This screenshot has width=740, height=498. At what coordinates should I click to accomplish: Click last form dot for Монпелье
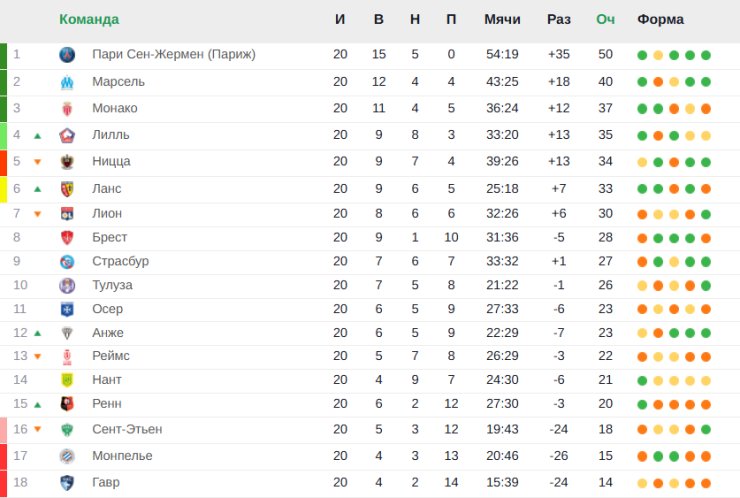(706, 456)
